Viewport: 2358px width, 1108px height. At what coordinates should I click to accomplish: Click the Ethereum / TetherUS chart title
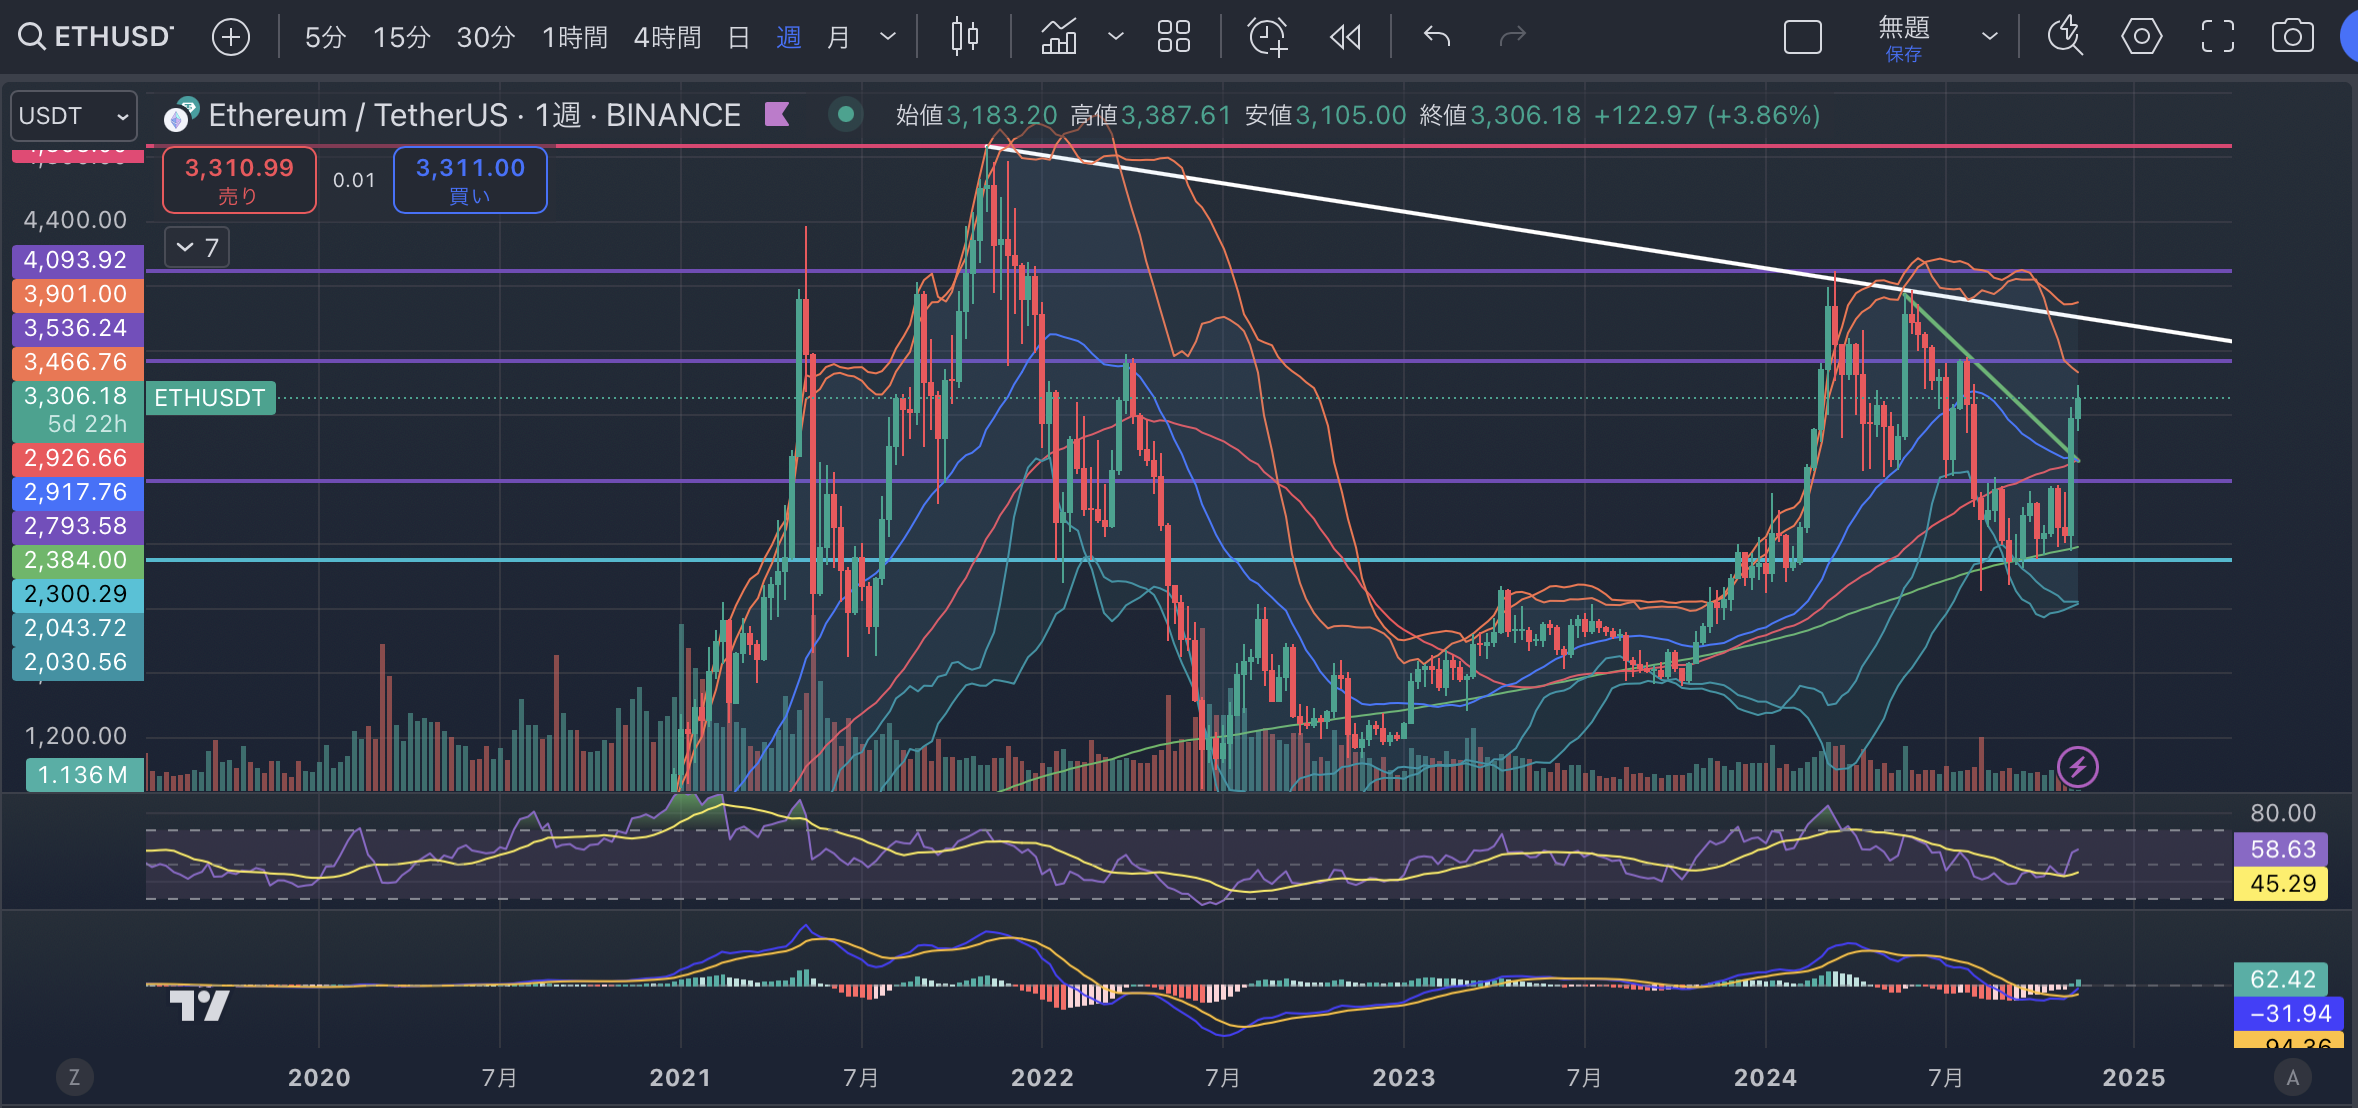474,116
